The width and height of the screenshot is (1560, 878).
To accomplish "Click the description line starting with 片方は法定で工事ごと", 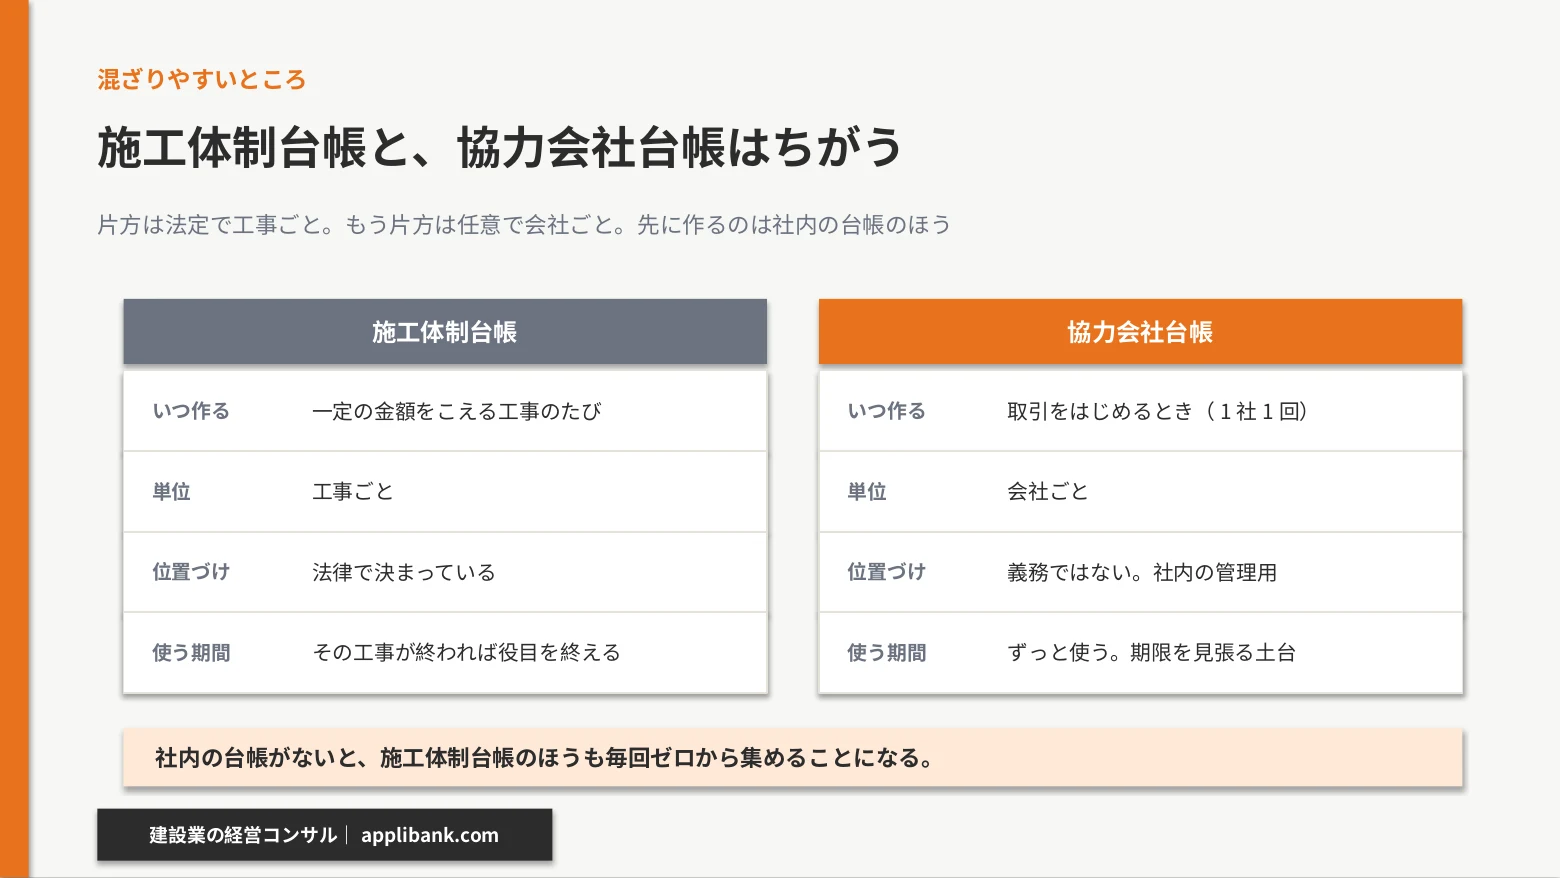I will tap(524, 225).
